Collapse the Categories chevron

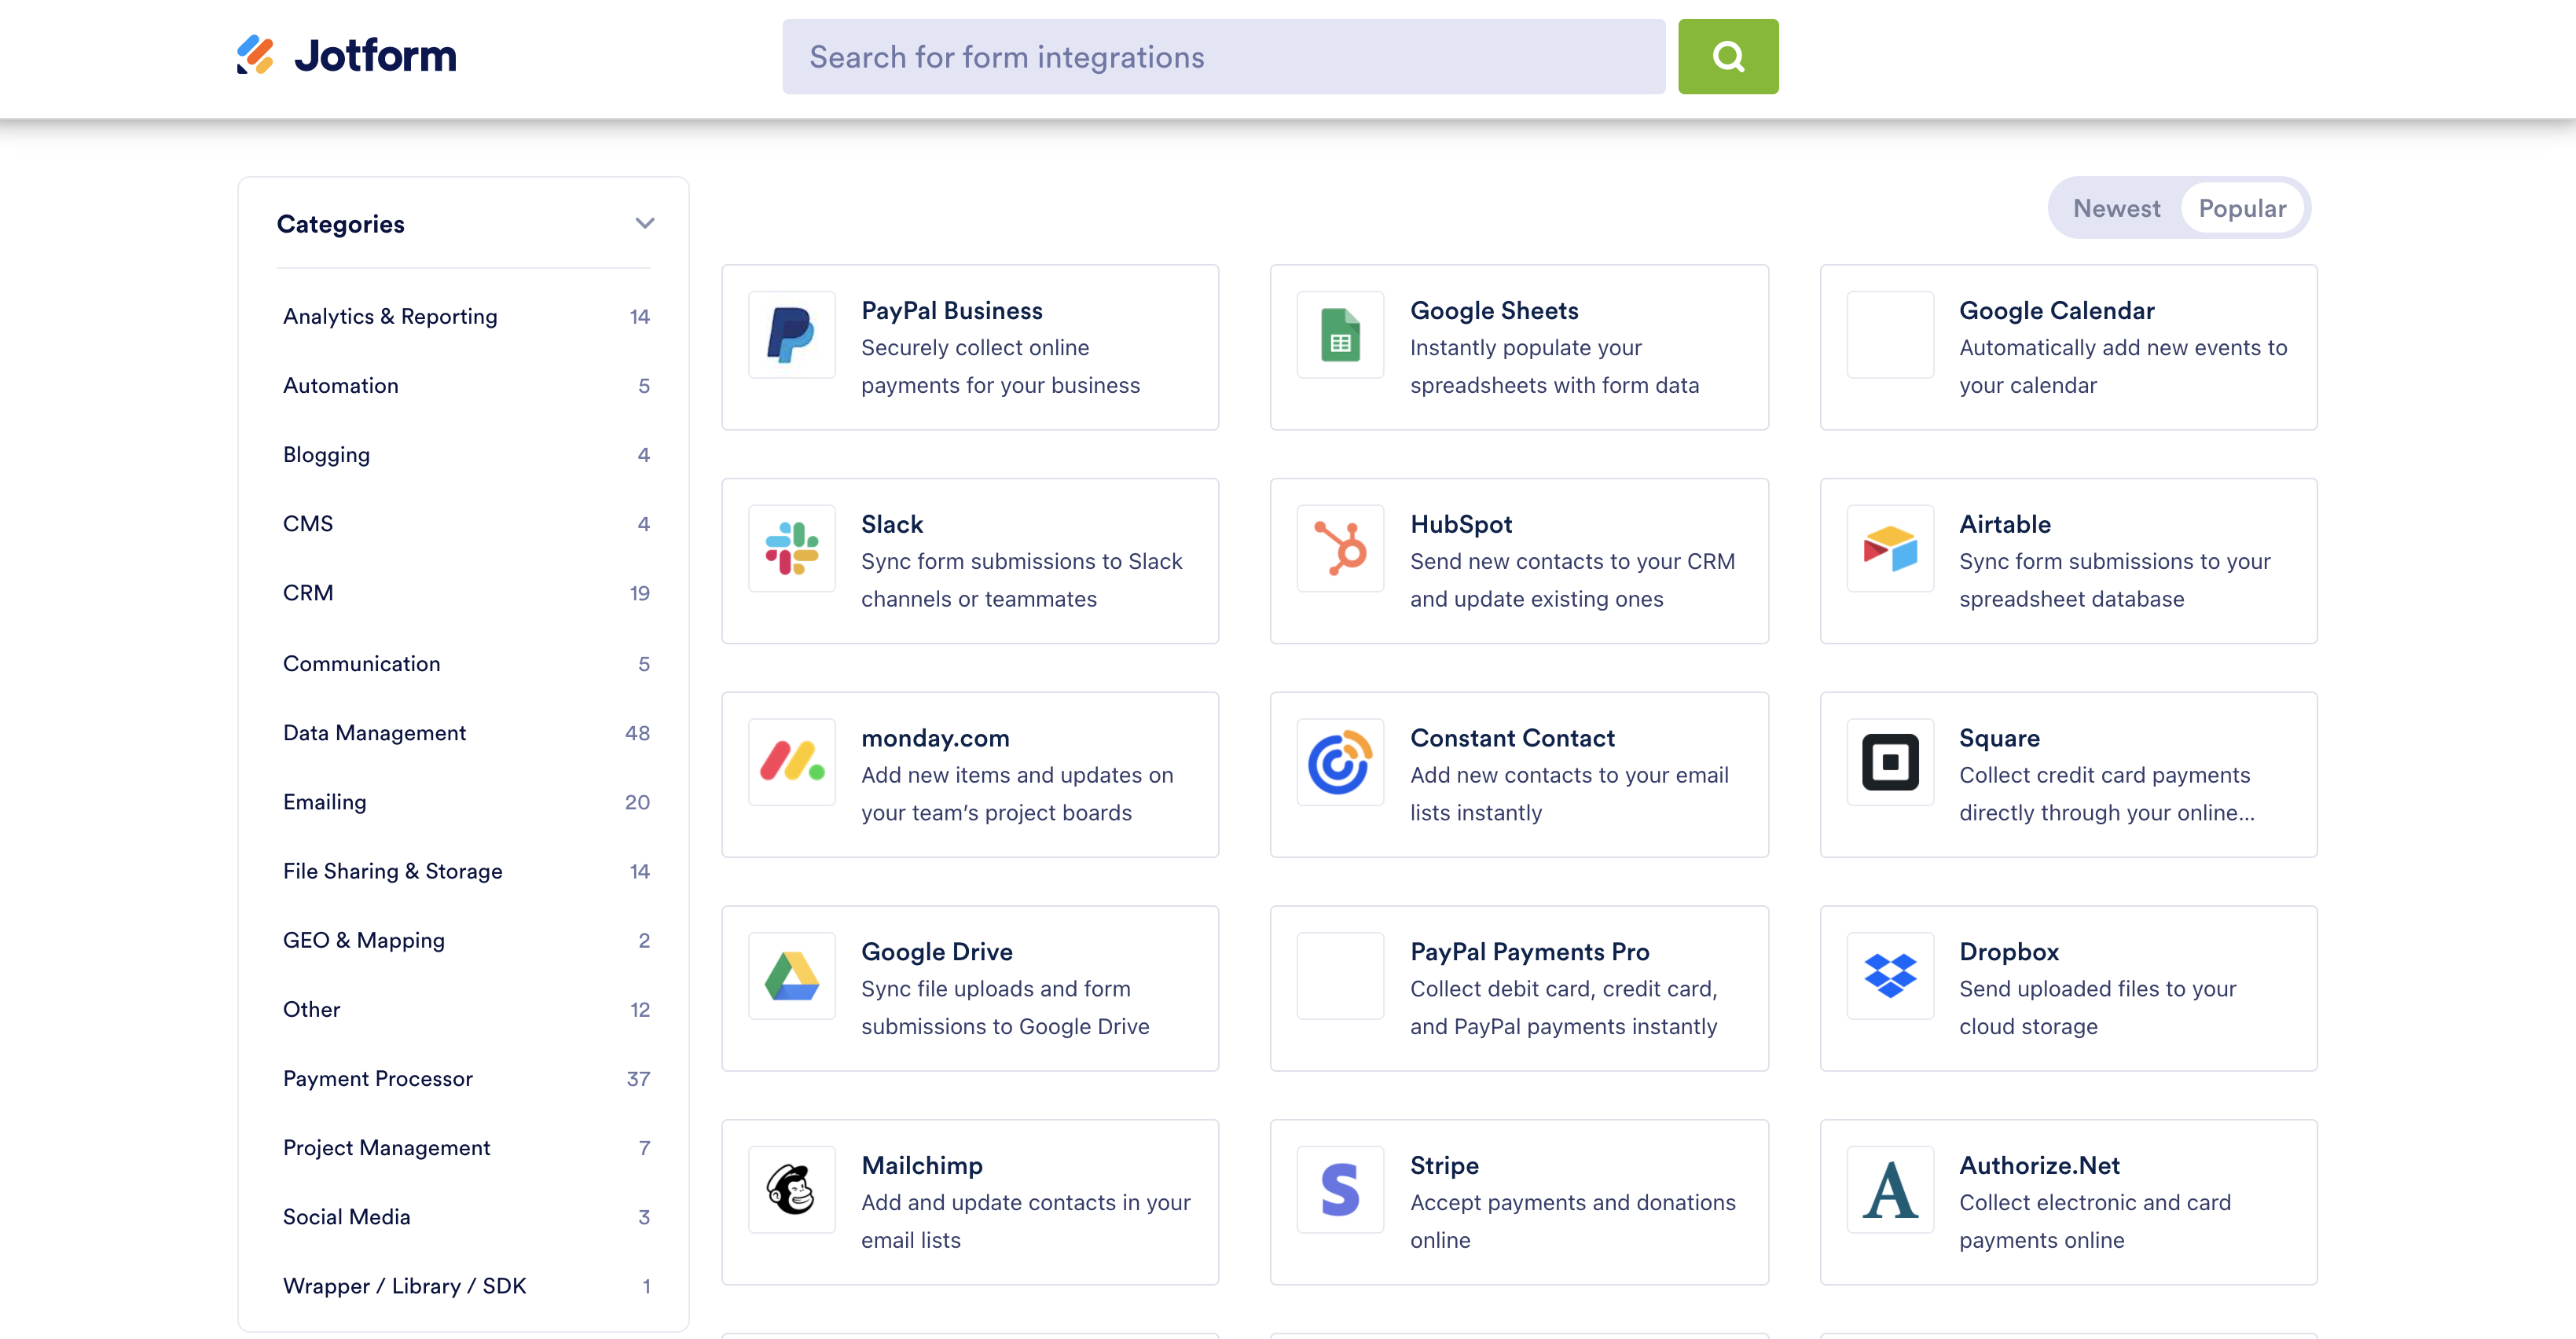click(x=645, y=223)
